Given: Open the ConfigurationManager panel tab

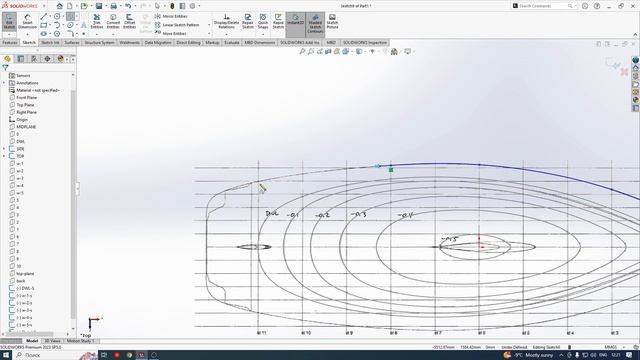Looking at the screenshot, I should point(34,59).
